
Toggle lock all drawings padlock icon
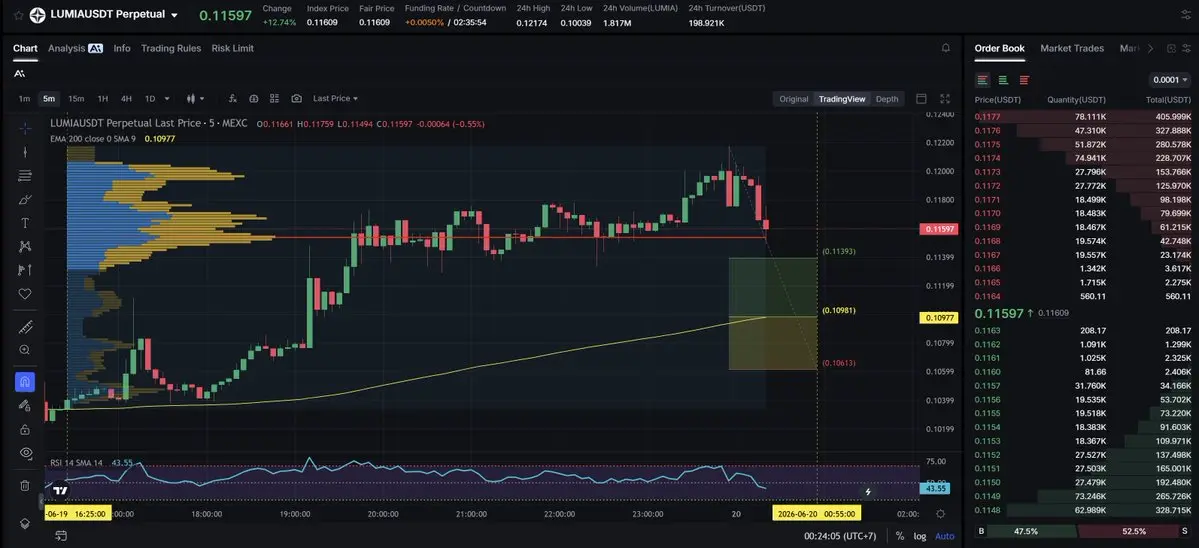(25, 430)
